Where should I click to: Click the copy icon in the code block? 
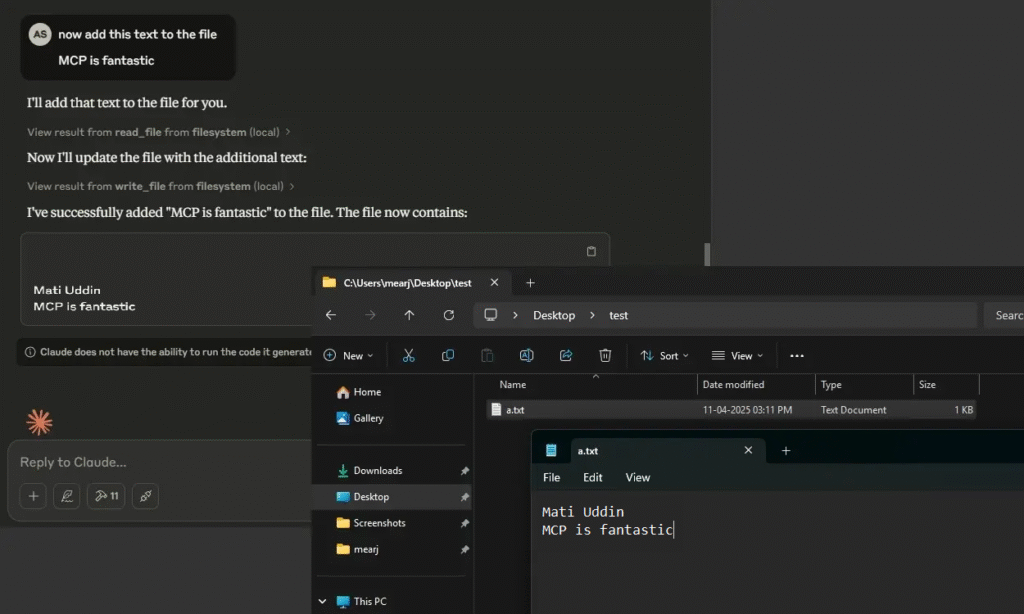click(591, 251)
